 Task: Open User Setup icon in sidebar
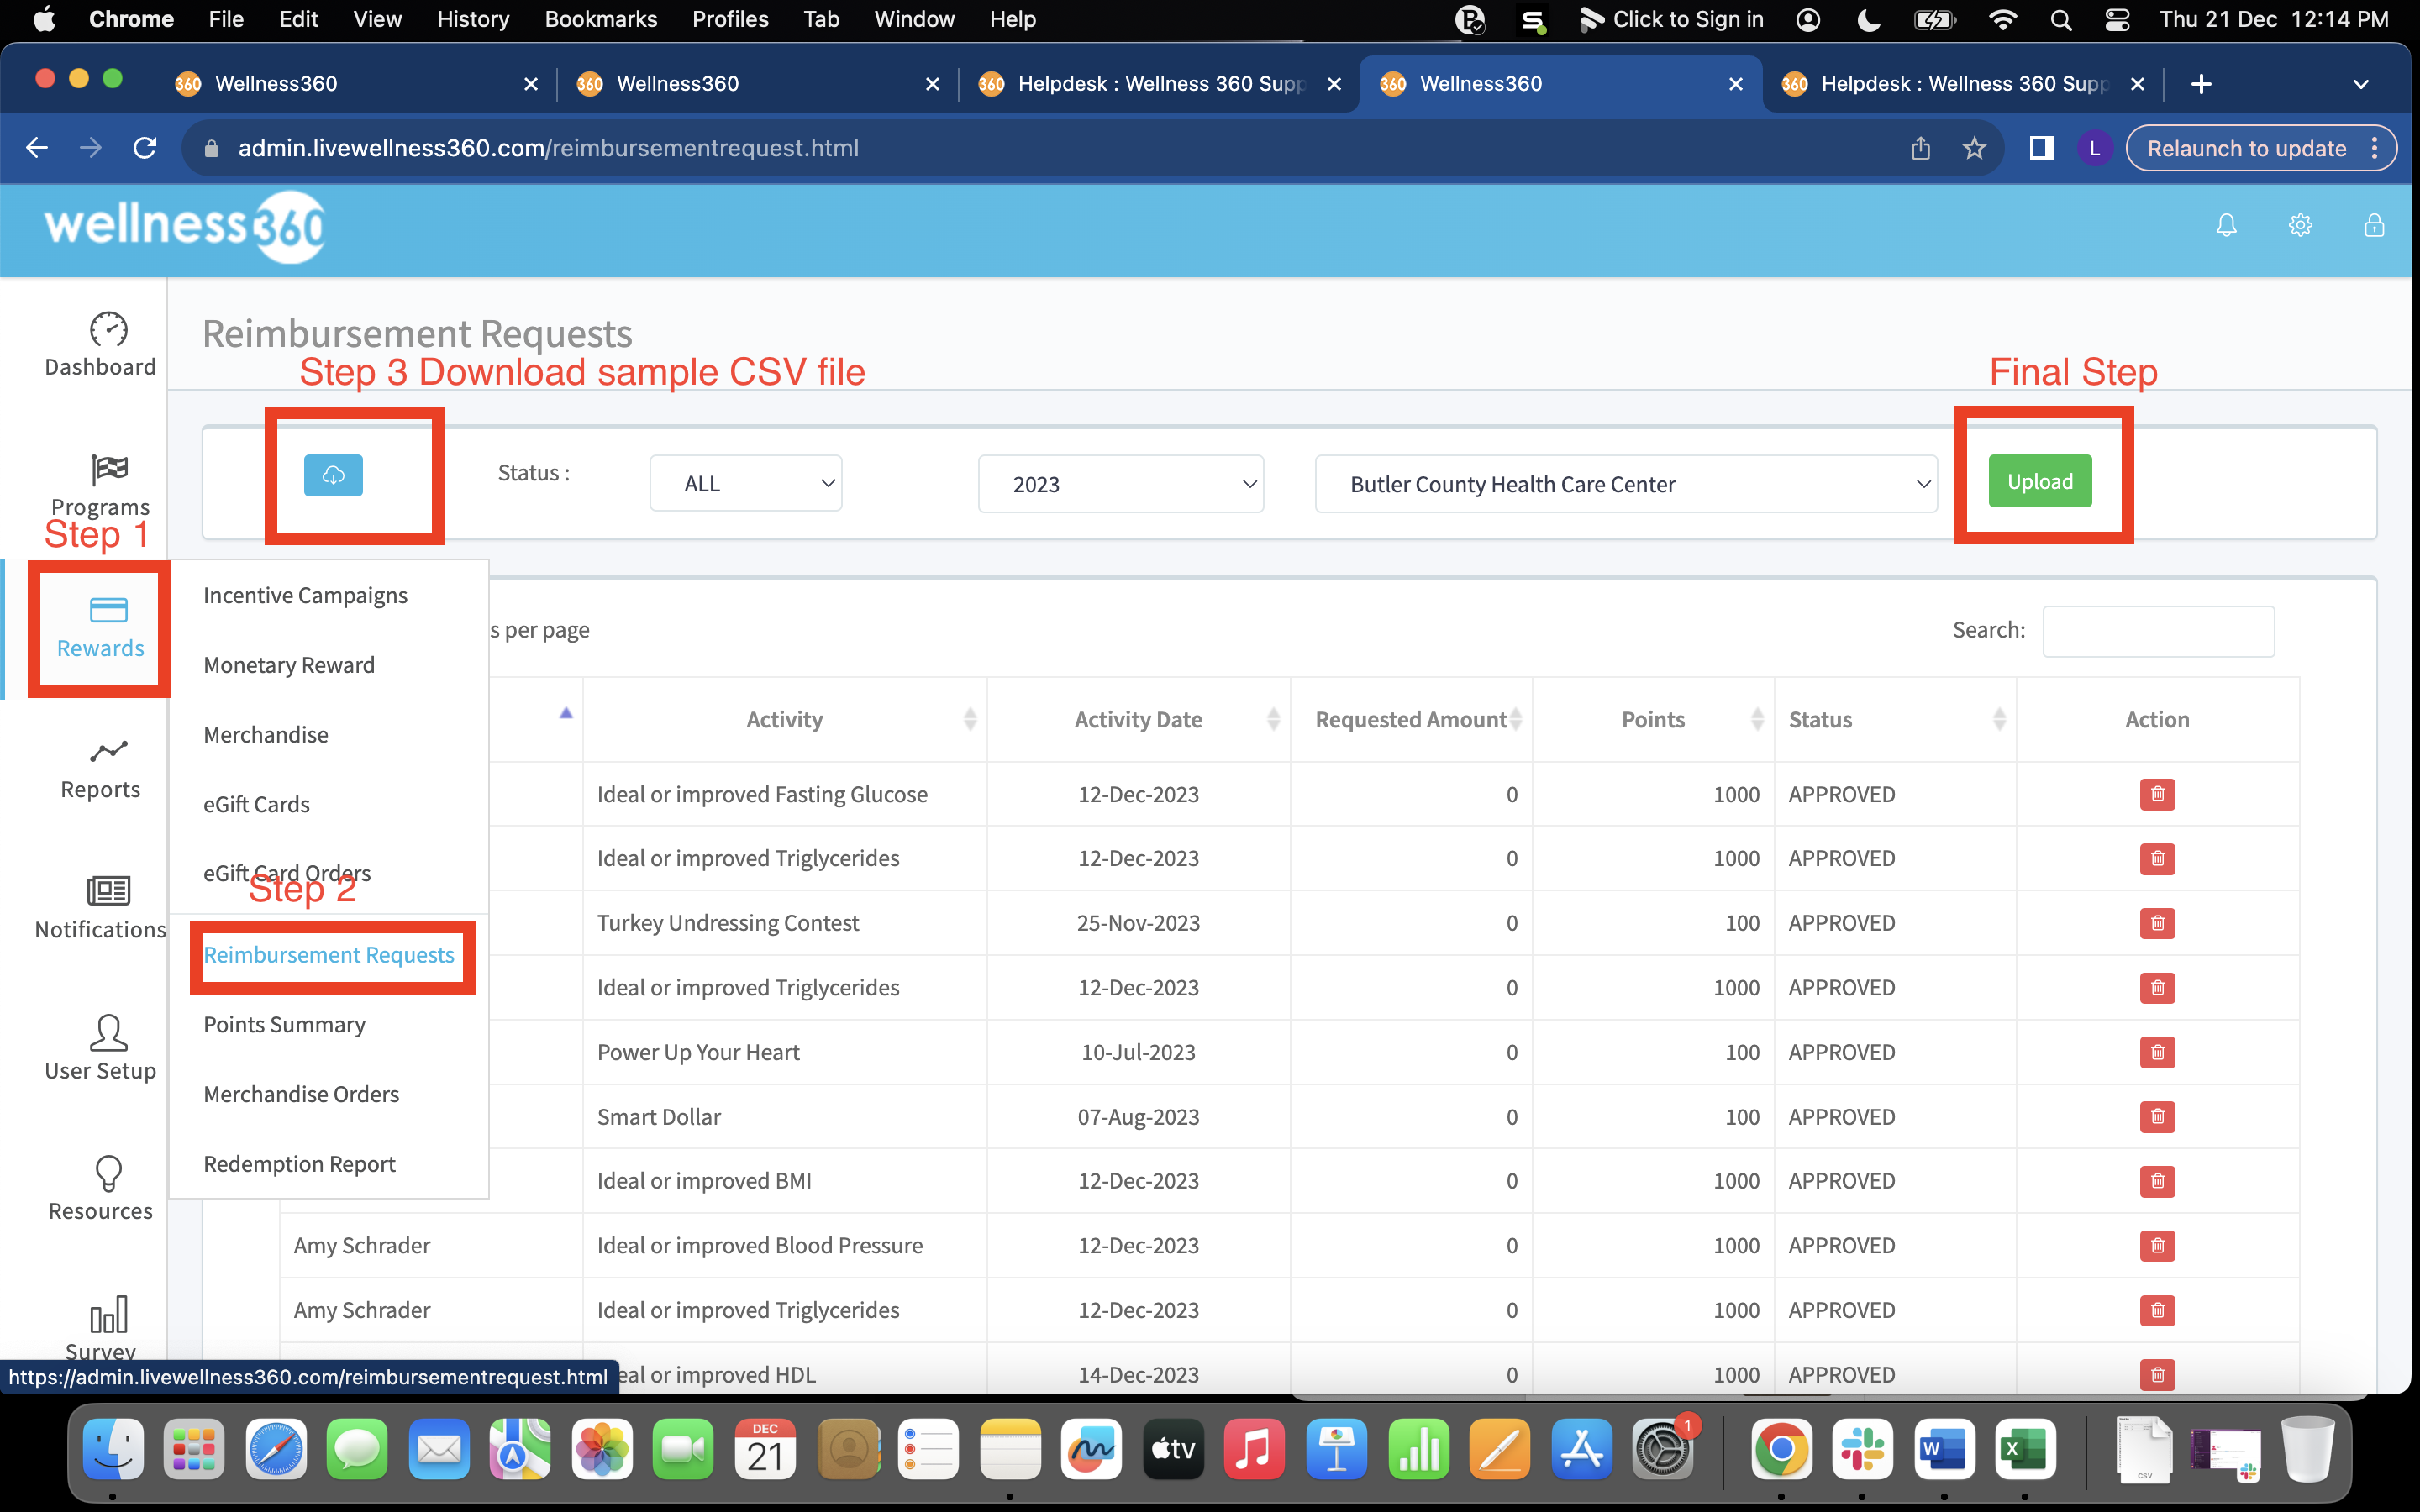108,1032
